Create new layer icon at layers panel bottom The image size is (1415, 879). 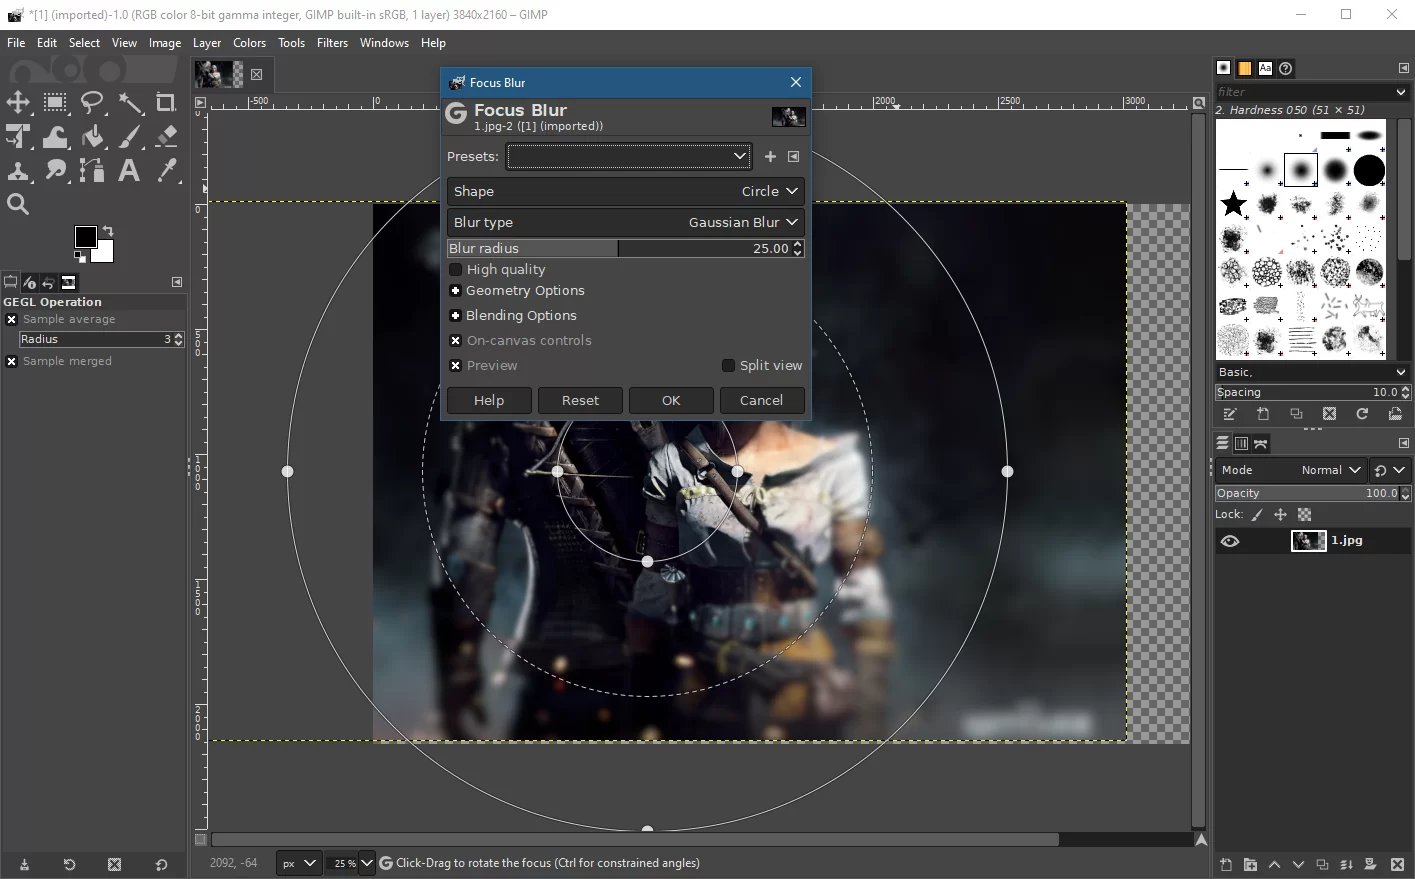[x=1226, y=865]
